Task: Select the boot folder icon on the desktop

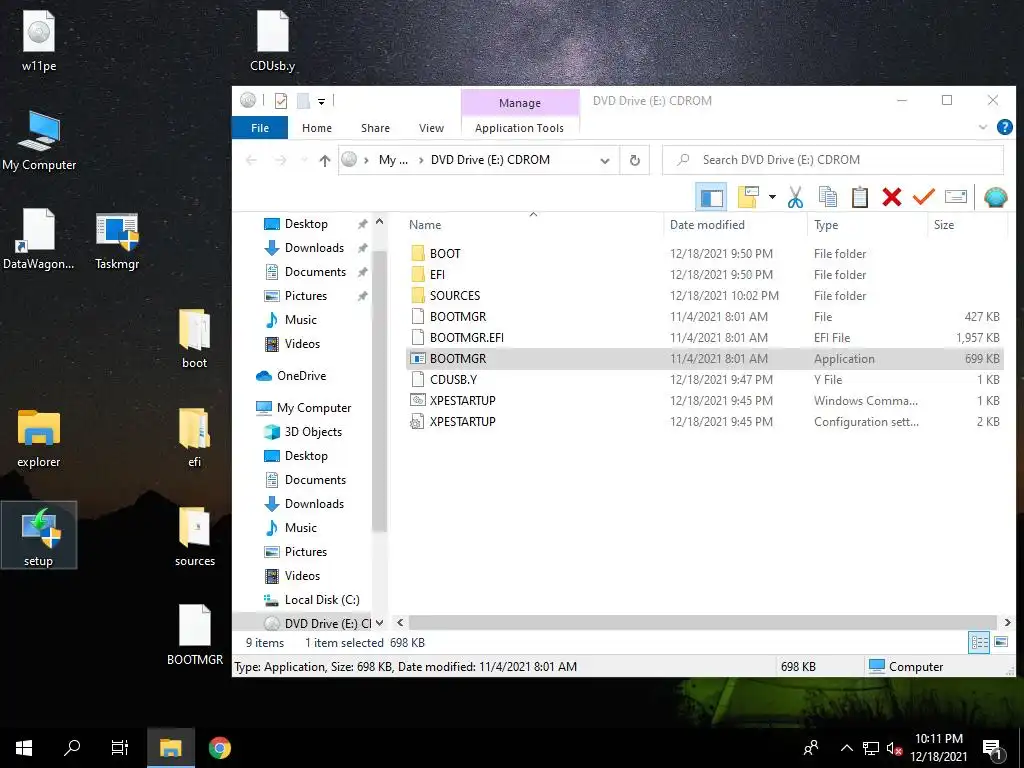Action: tap(195, 338)
